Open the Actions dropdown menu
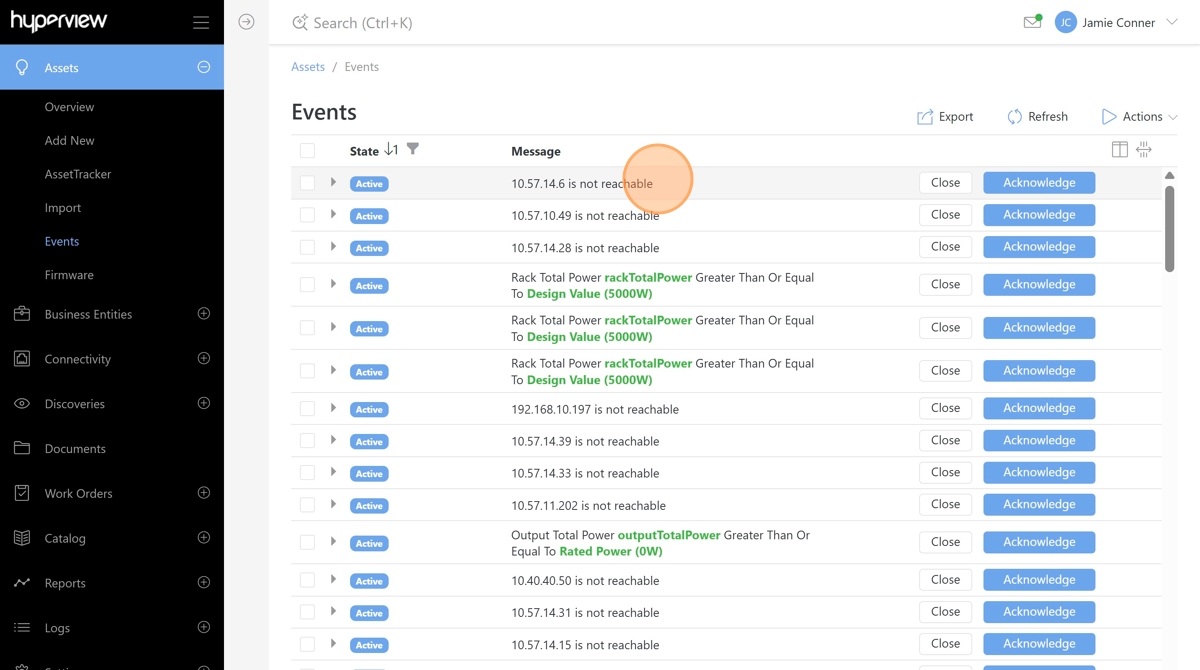This screenshot has width=1200, height=670. point(1139,117)
